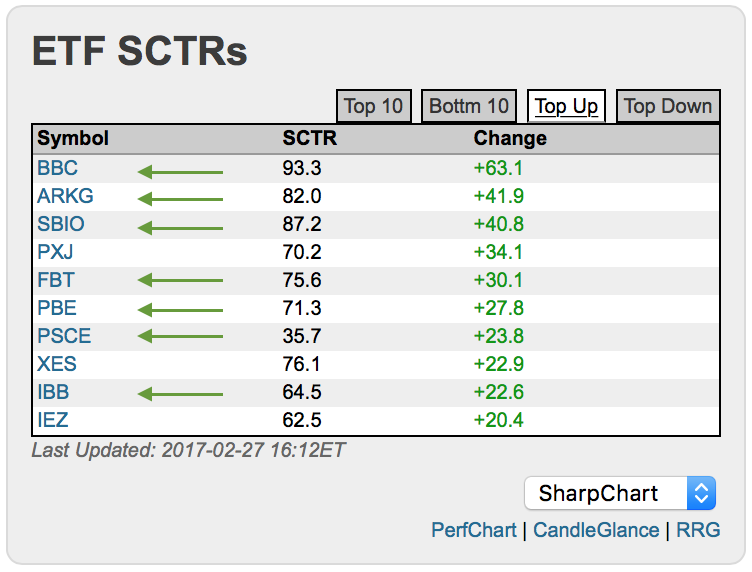Click the SCTR column header
The height and width of the screenshot is (572, 752).
click(x=310, y=138)
